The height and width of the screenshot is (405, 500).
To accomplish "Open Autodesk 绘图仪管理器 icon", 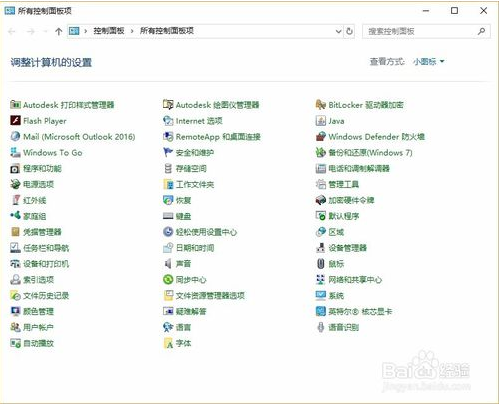I will (168, 105).
